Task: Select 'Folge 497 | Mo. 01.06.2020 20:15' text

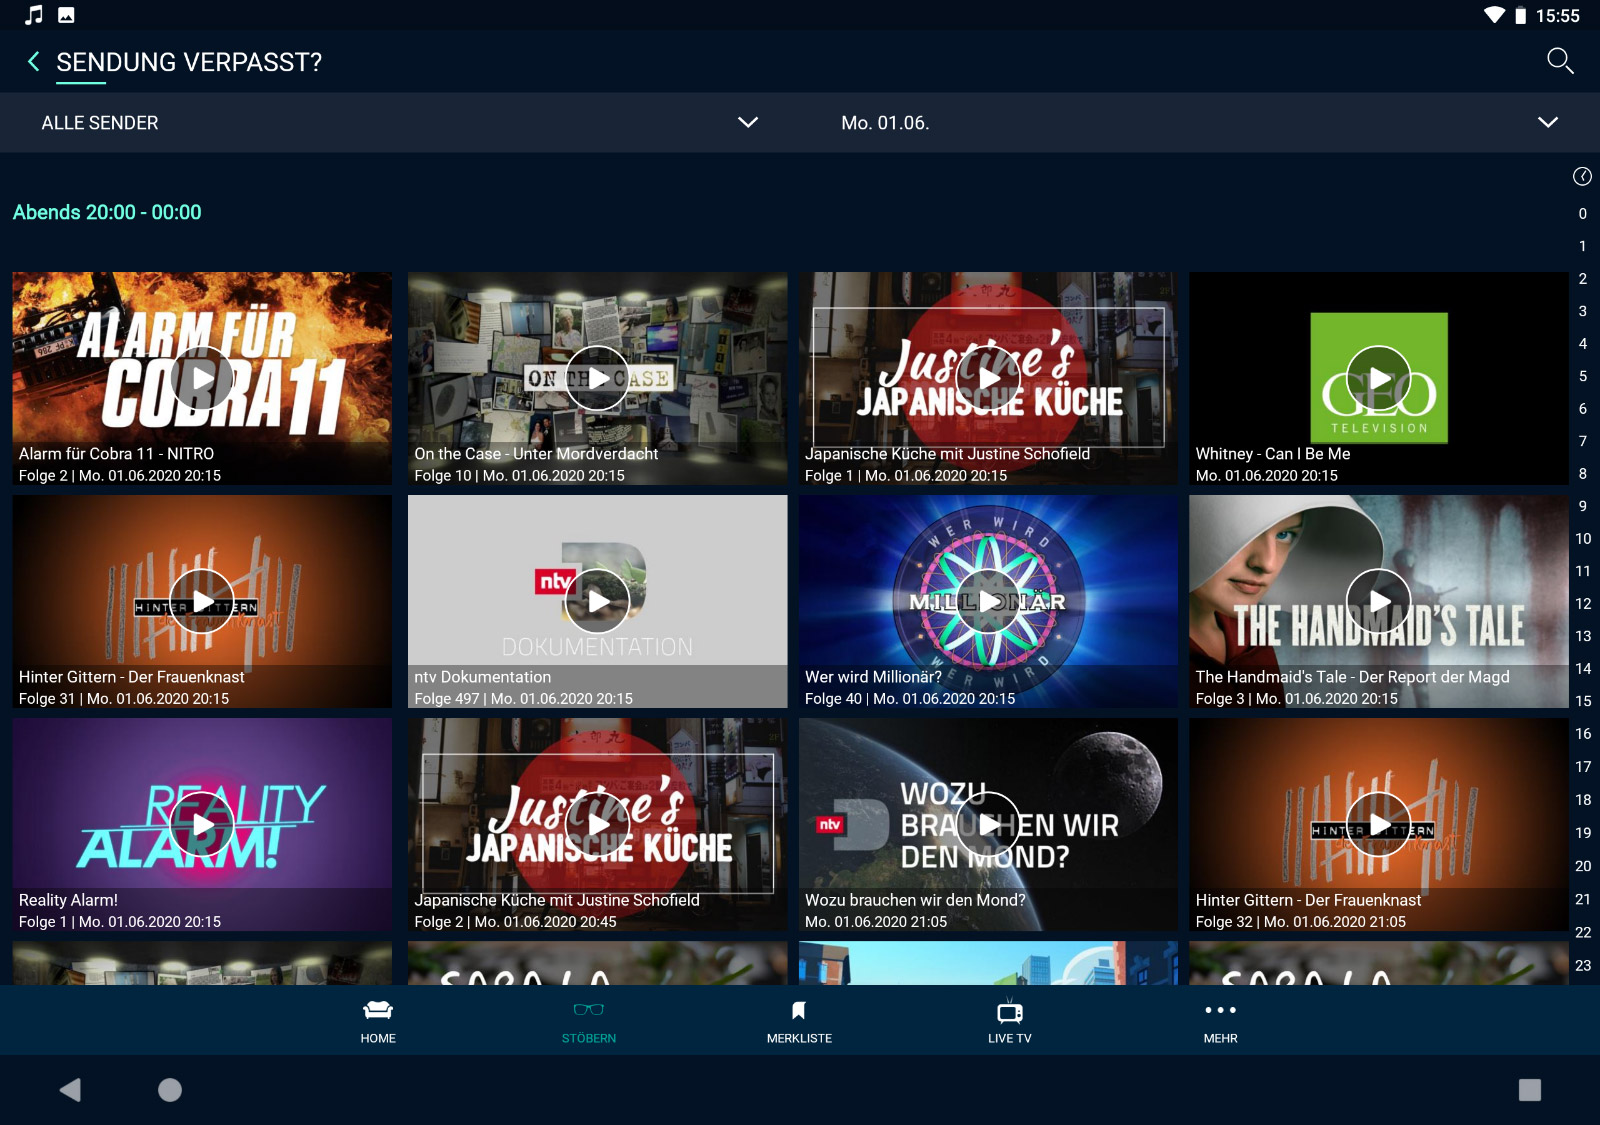Action: (523, 699)
